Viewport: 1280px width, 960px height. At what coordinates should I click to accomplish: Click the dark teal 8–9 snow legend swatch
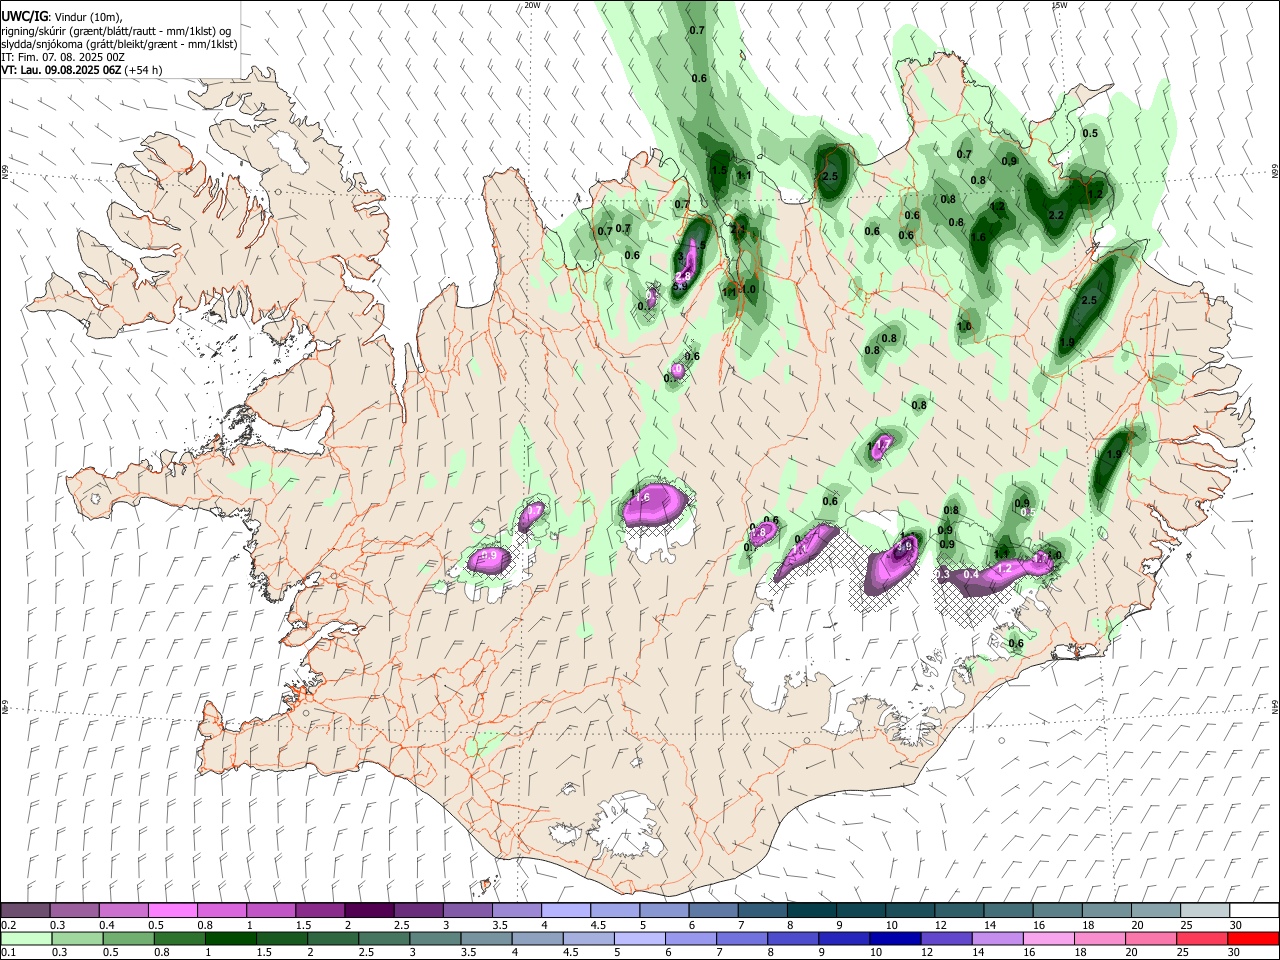pos(811,911)
